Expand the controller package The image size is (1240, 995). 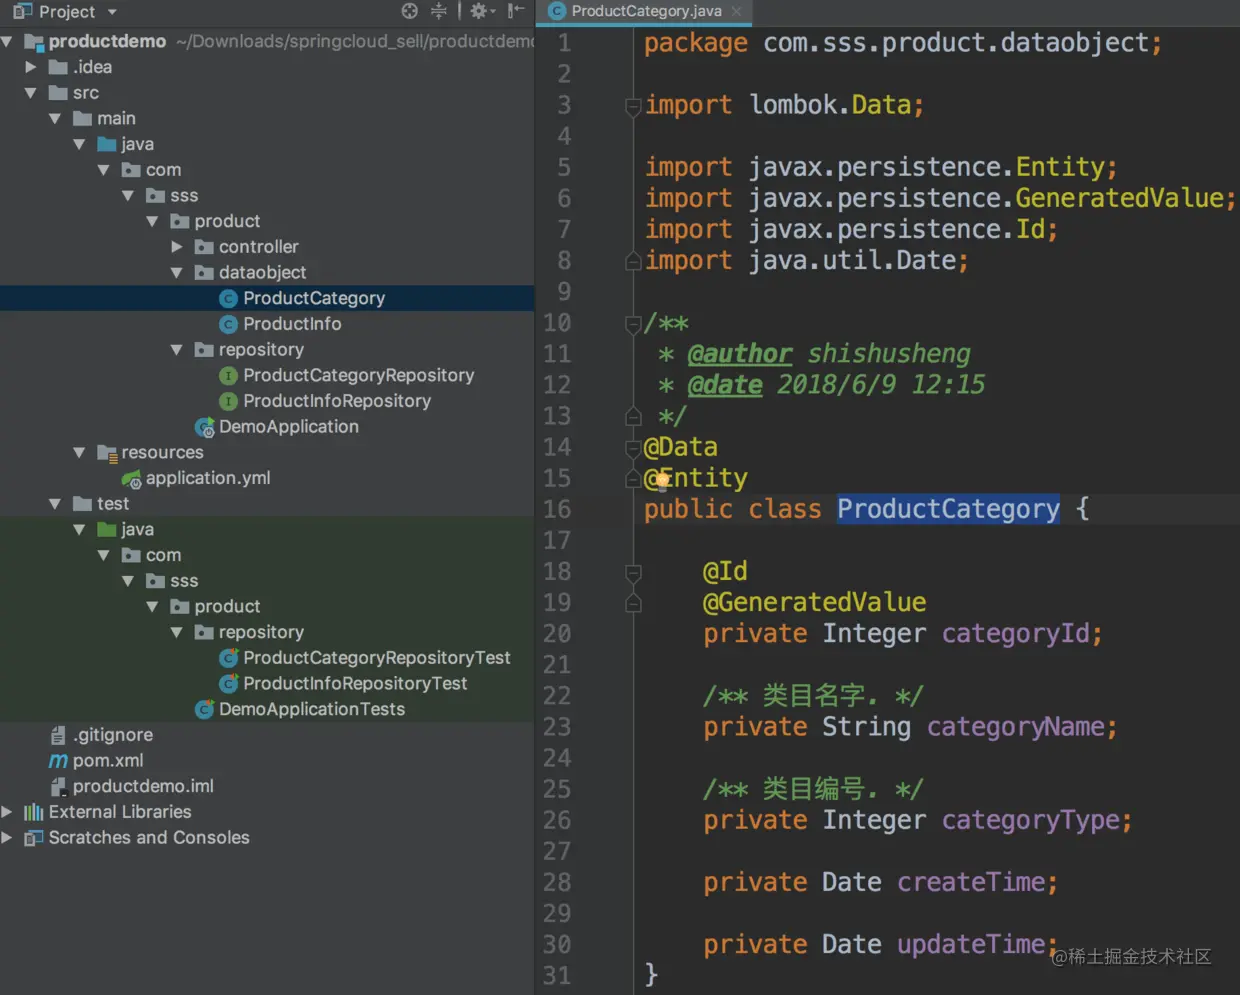pyautogui.click(x=177, y=247)
